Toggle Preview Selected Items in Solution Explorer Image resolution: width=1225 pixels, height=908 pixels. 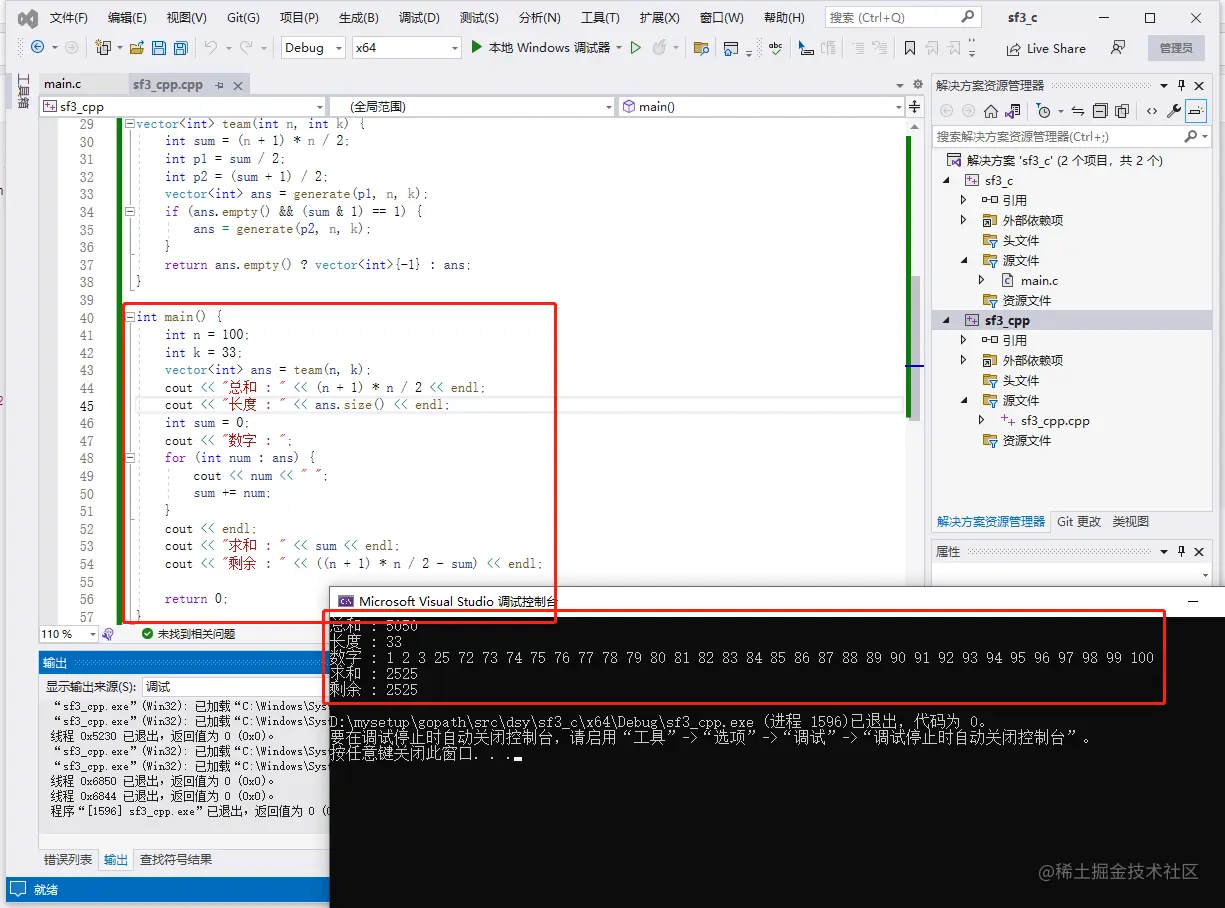click(1196, 111)
